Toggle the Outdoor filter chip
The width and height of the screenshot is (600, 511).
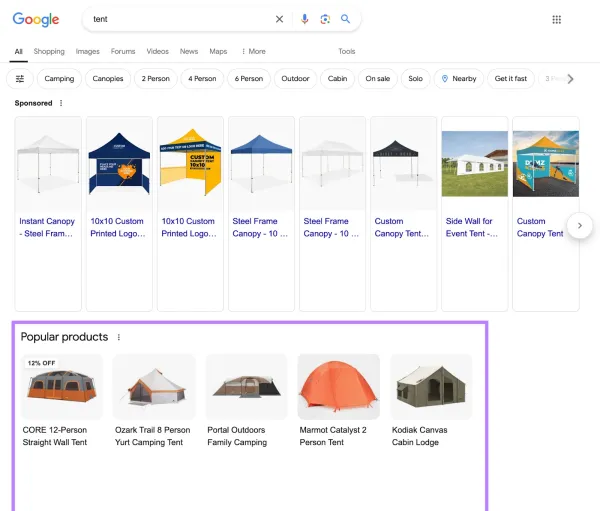point(295,79)
